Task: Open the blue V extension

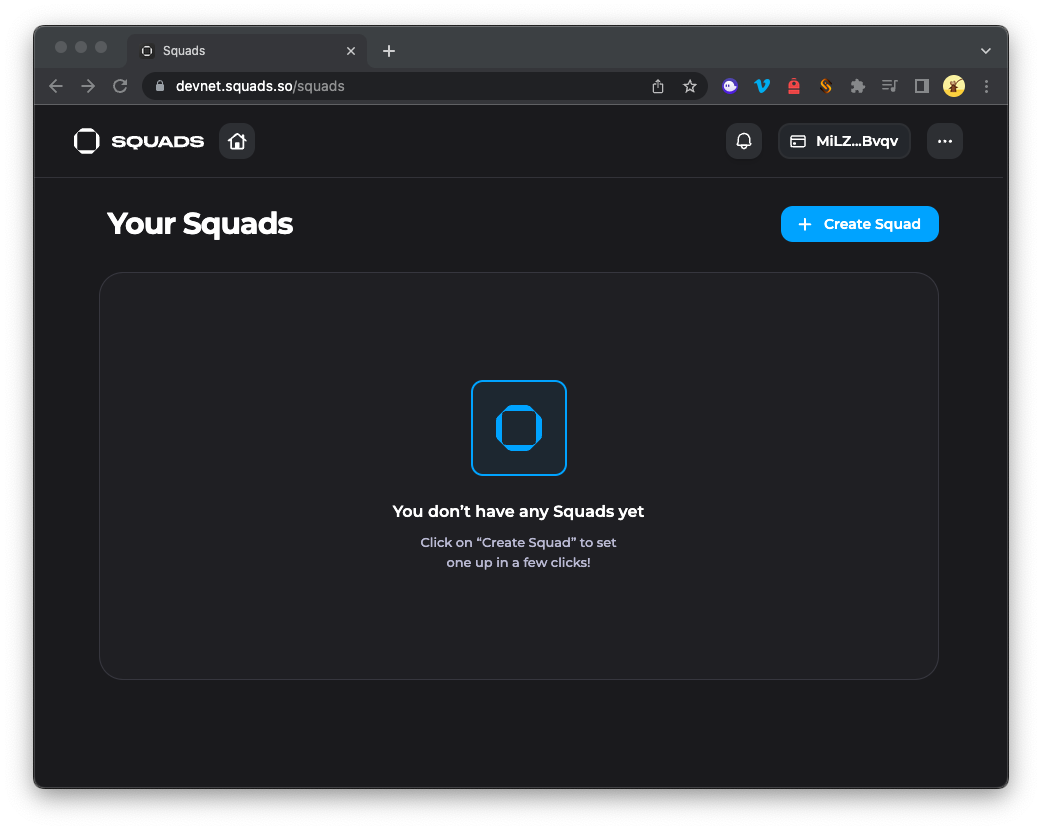Action: pos(762,86)
